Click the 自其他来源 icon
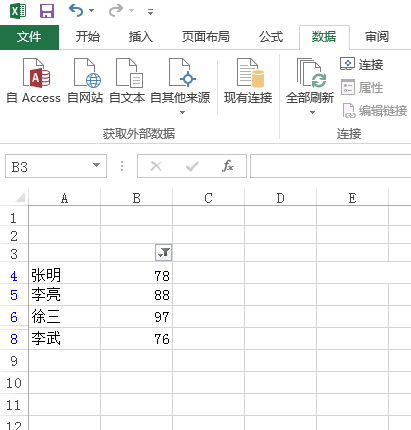Screen dimensions: 411x430 182,73
